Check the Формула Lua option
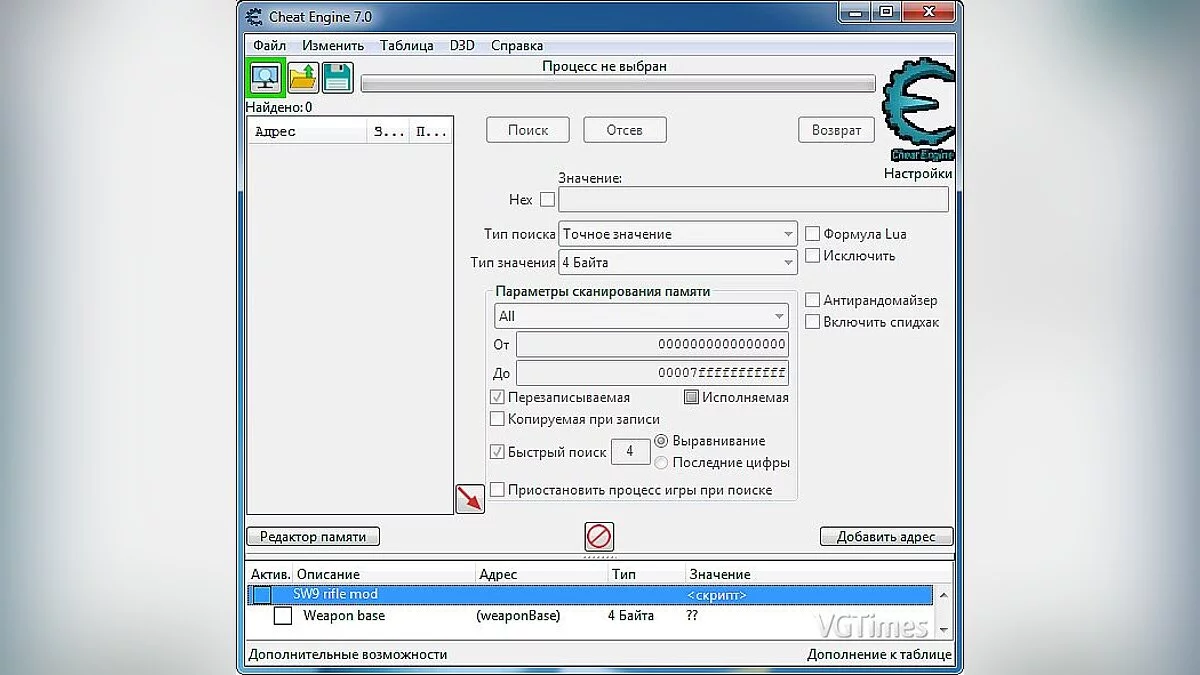The width and height of the screenshot is (1200, 675). click(813, 233)
